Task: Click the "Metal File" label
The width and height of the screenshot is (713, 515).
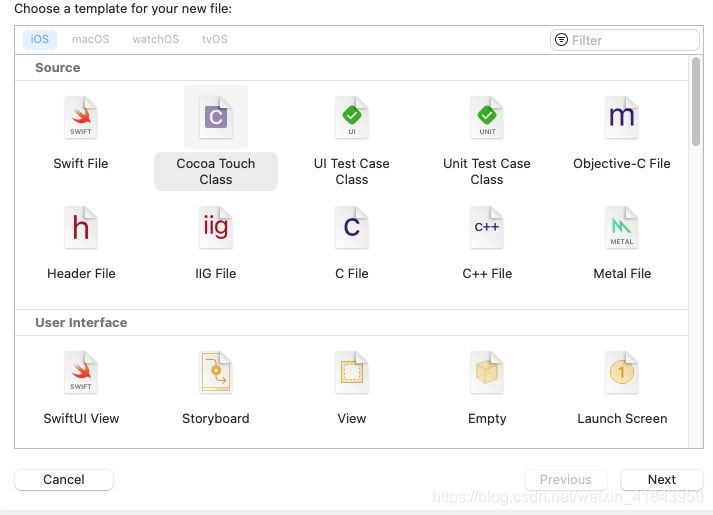Action: click(x=622, y=274)
